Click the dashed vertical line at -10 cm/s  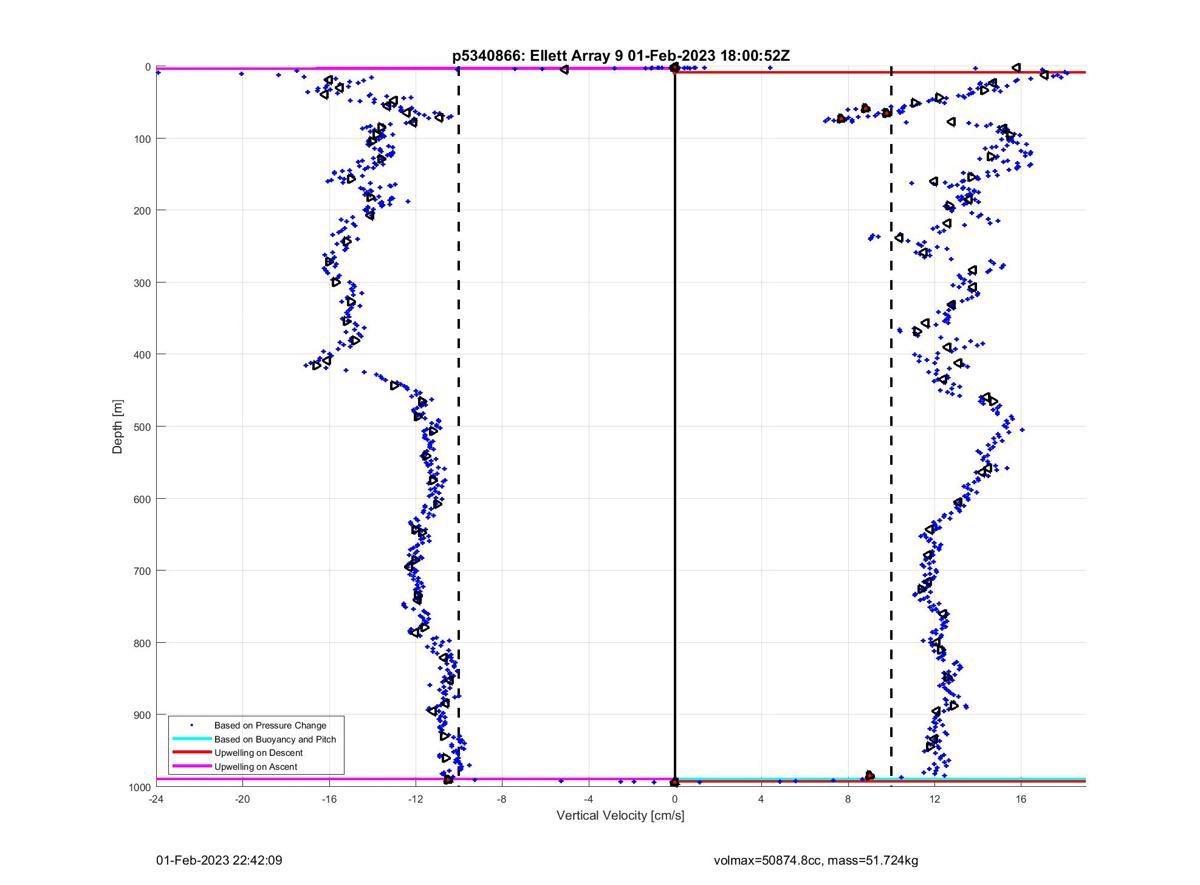click(x=458, y=427)
